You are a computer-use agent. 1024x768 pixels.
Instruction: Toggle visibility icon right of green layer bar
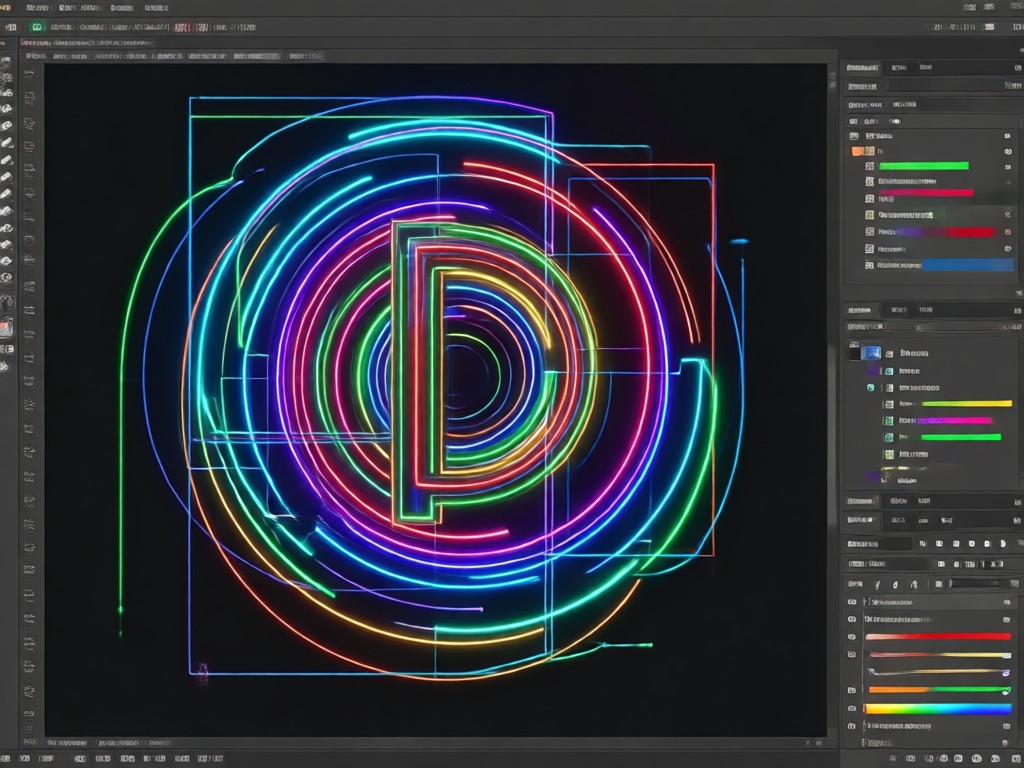(x=1008, y=167)
